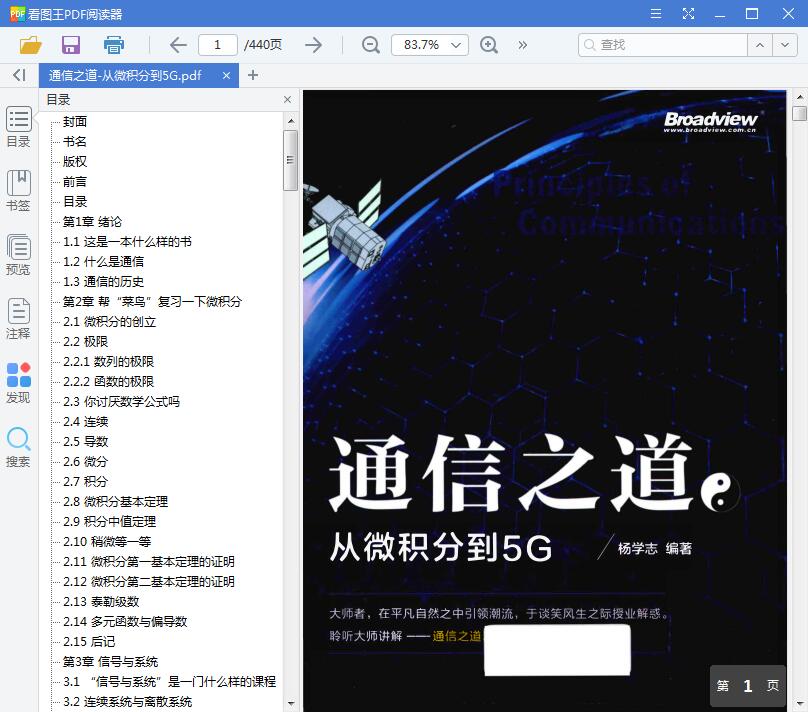Expand the hidden toolbar items with the chevron
Viewport: 808px width, 712px height.
[522, 45]
